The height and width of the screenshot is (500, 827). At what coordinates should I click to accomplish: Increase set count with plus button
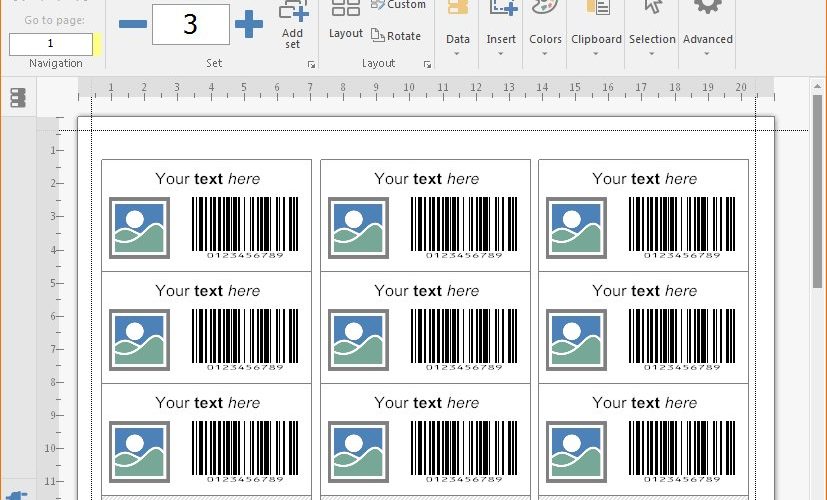249,24
